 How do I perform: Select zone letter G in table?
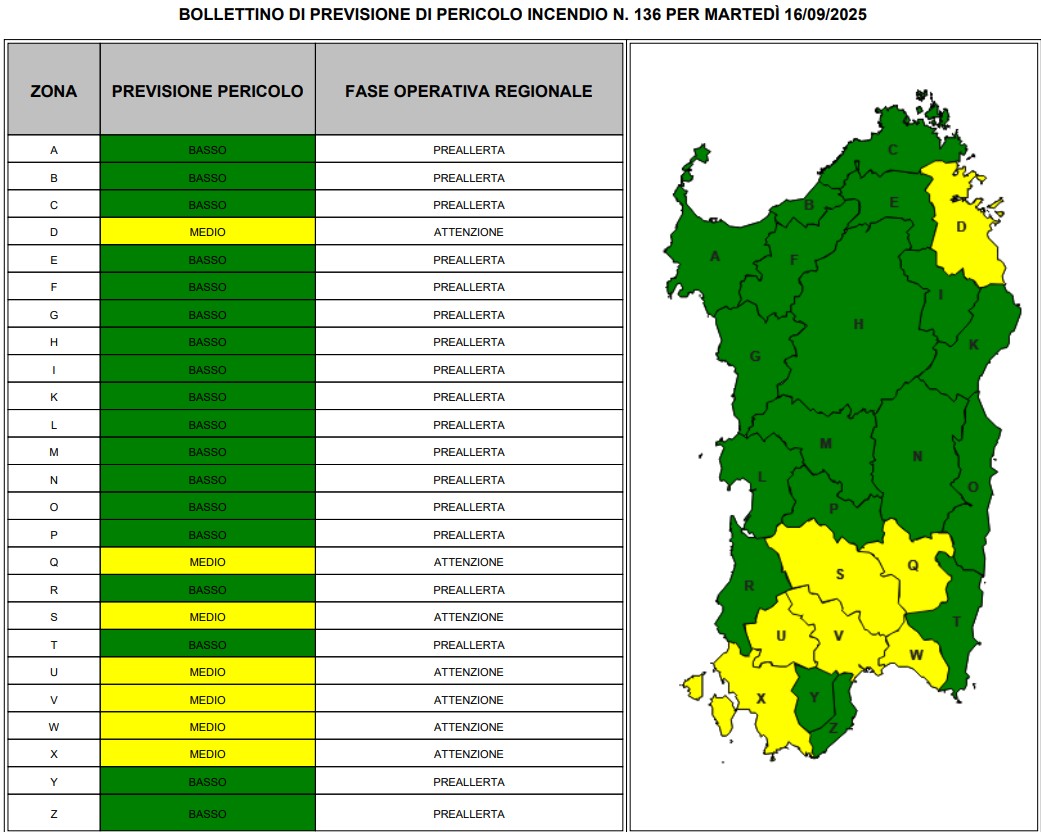click(x=54, y=315)
